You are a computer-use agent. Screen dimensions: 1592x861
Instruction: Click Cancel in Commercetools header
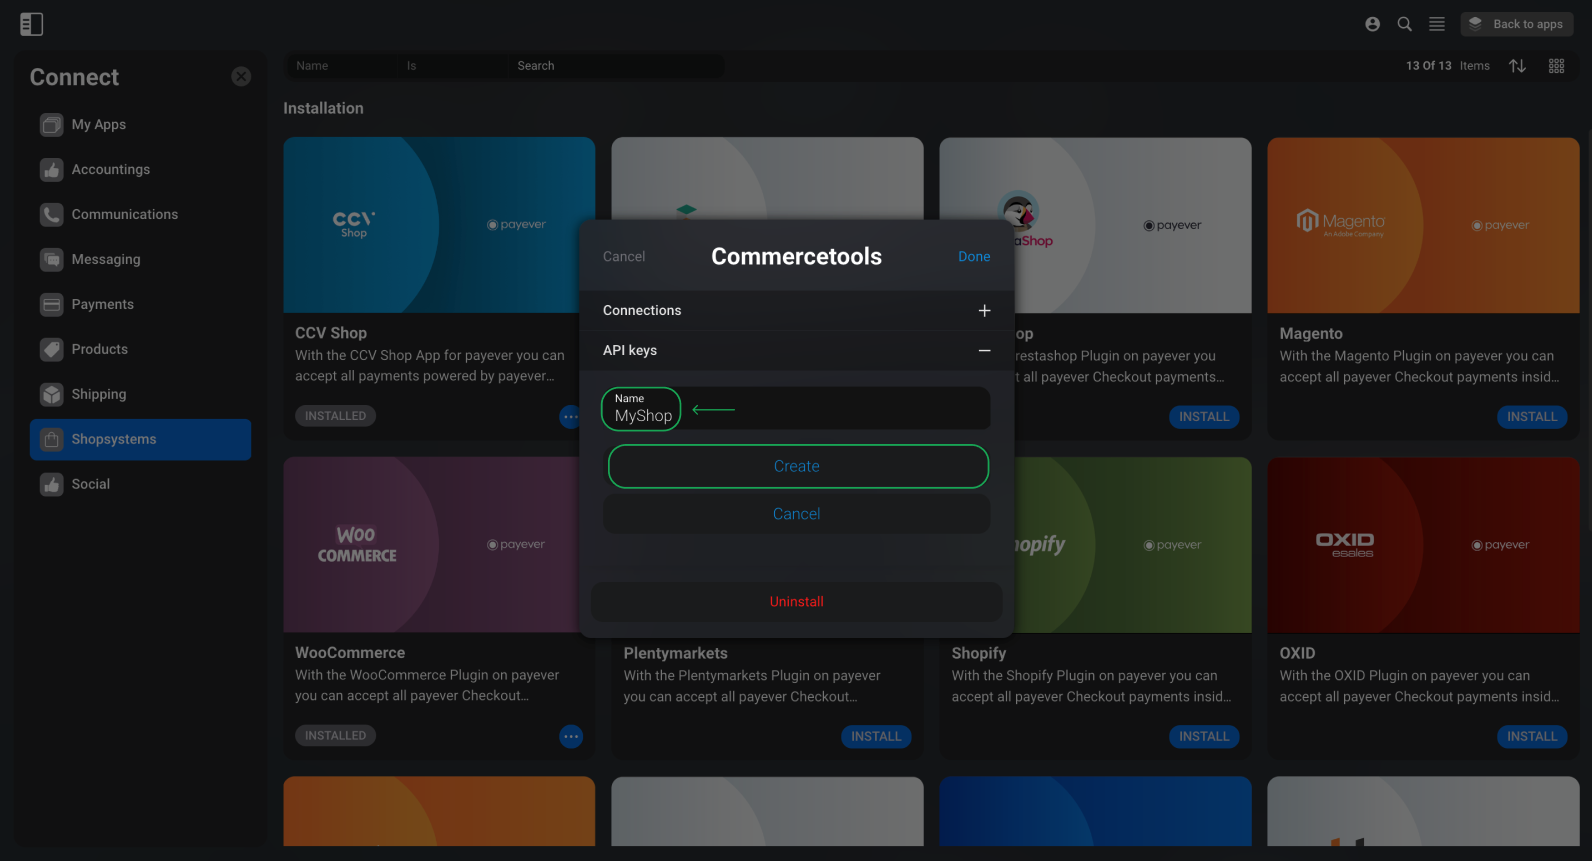(624, 257)
